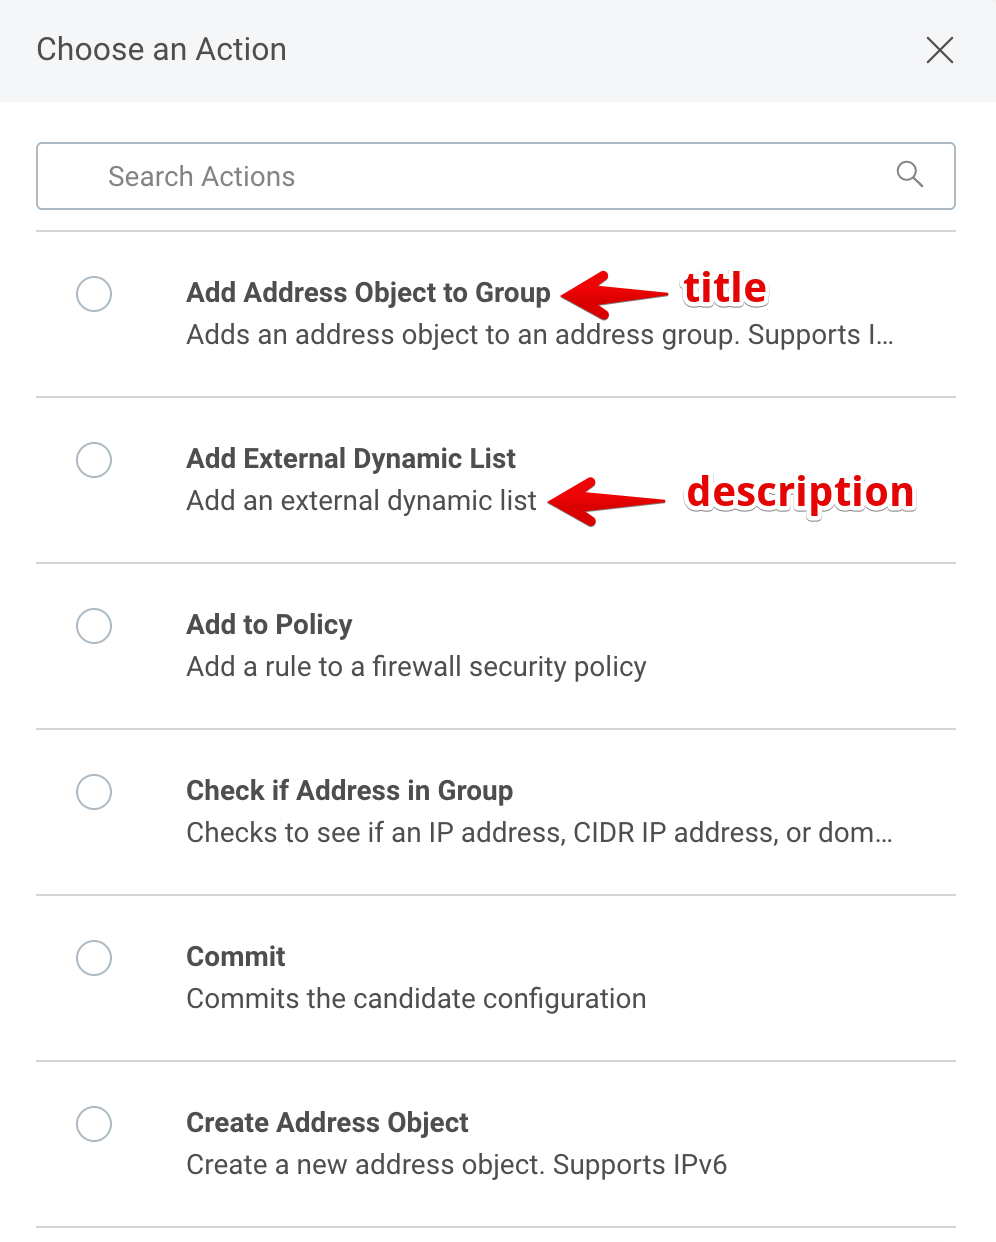Click the "Choose an Action" dialog heading
The width and height of the screenshot is (996, 1242).
tap(162, 50)
